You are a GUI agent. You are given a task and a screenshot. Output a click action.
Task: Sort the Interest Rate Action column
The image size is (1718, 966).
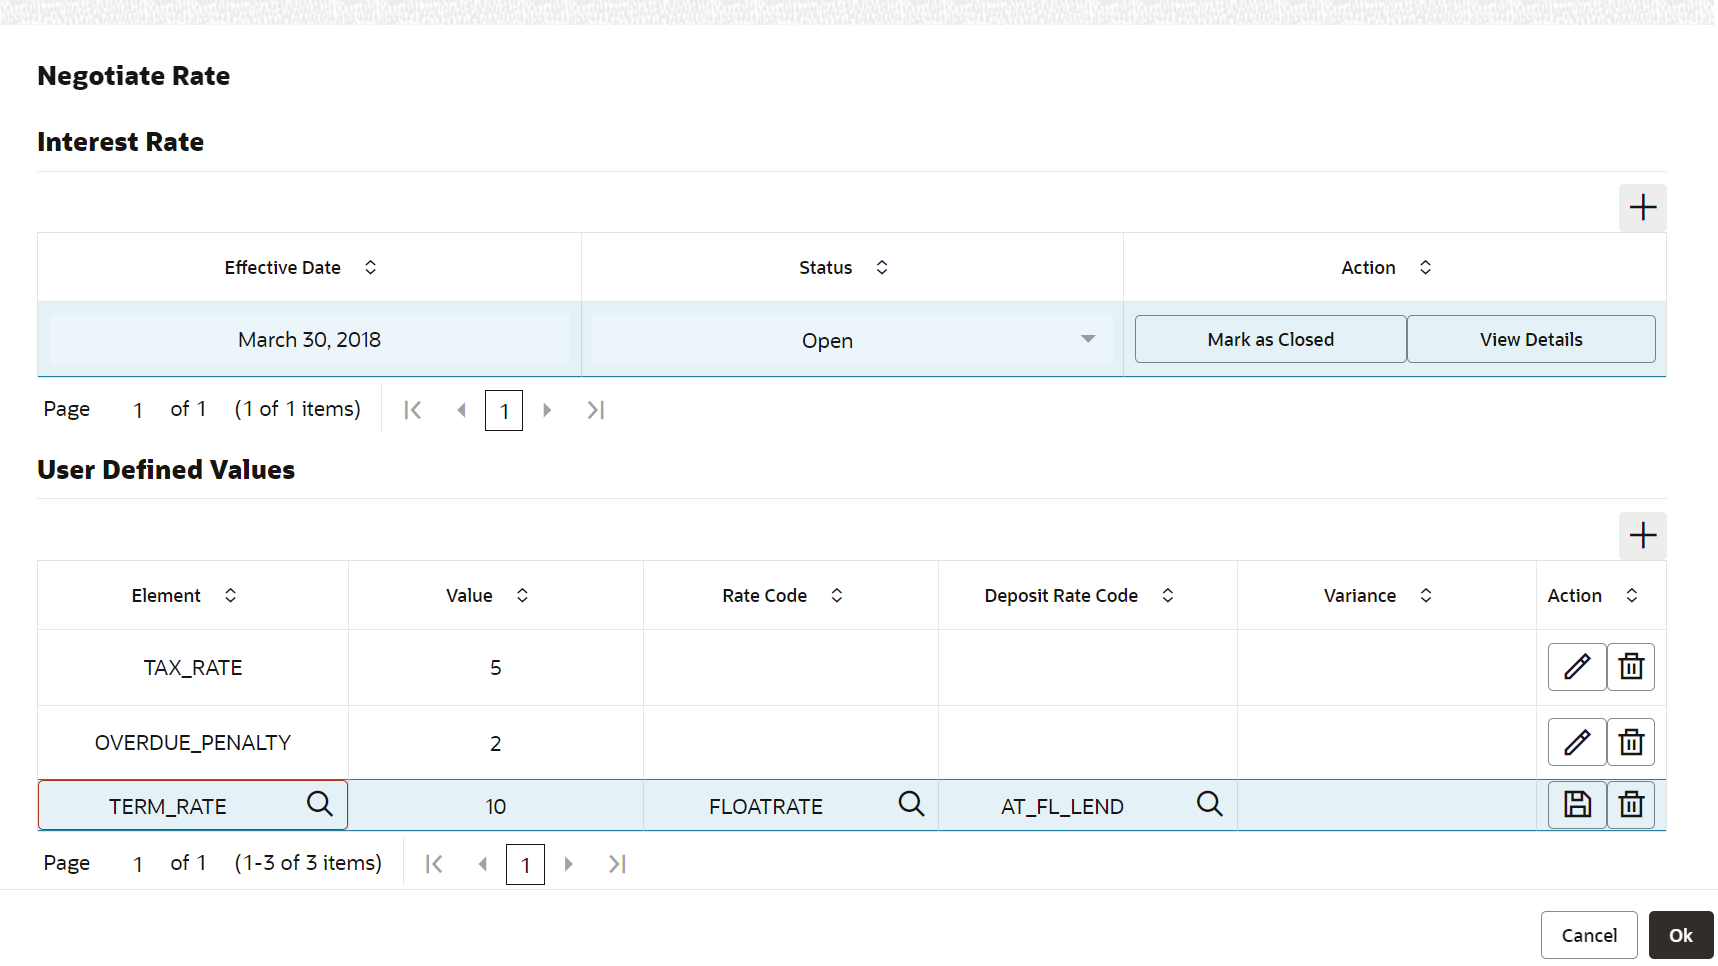click(1425, 268)
